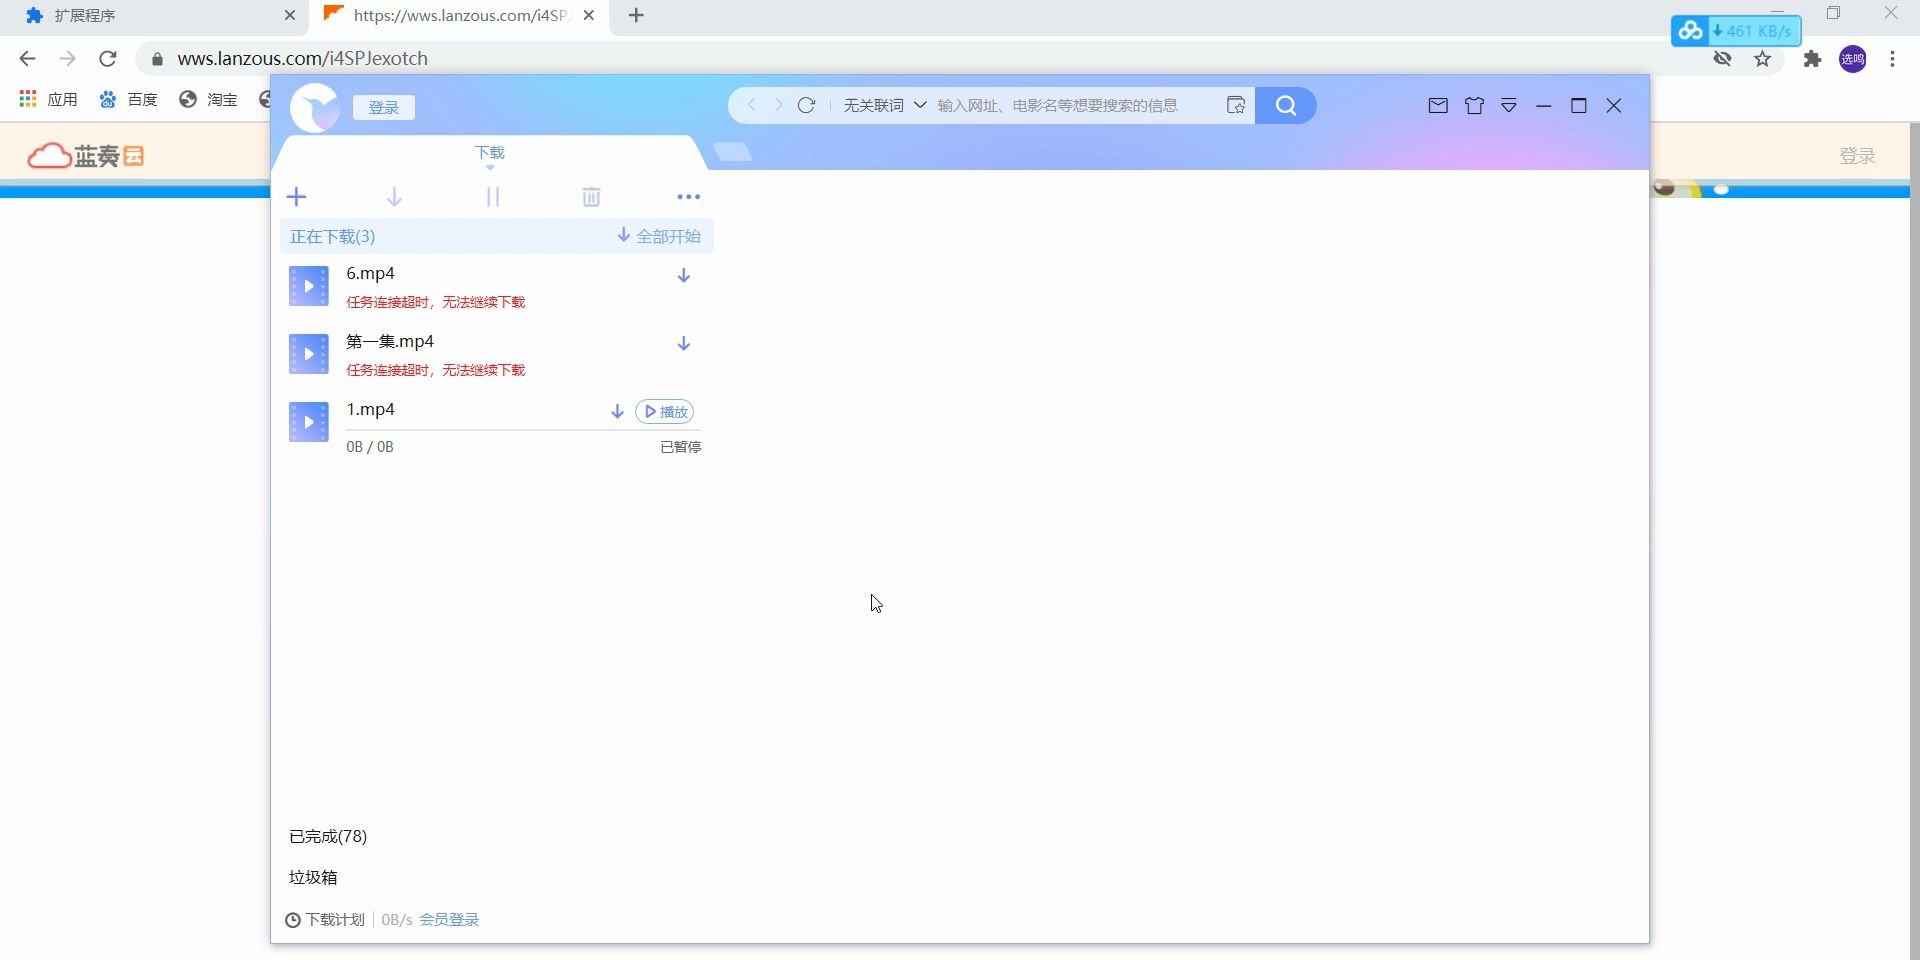Resume download of 1.mp4
Viewport: 1920px width, 960px height.
pyautogui.click(x=617, y=412)
